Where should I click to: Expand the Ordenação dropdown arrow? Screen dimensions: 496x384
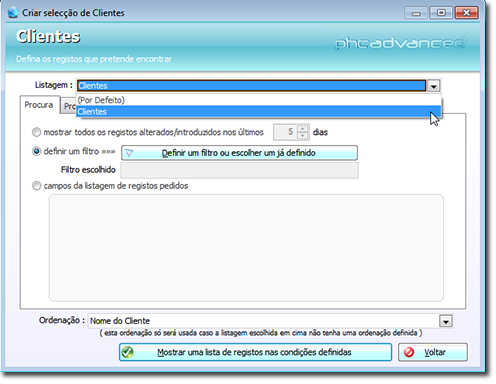446,321
